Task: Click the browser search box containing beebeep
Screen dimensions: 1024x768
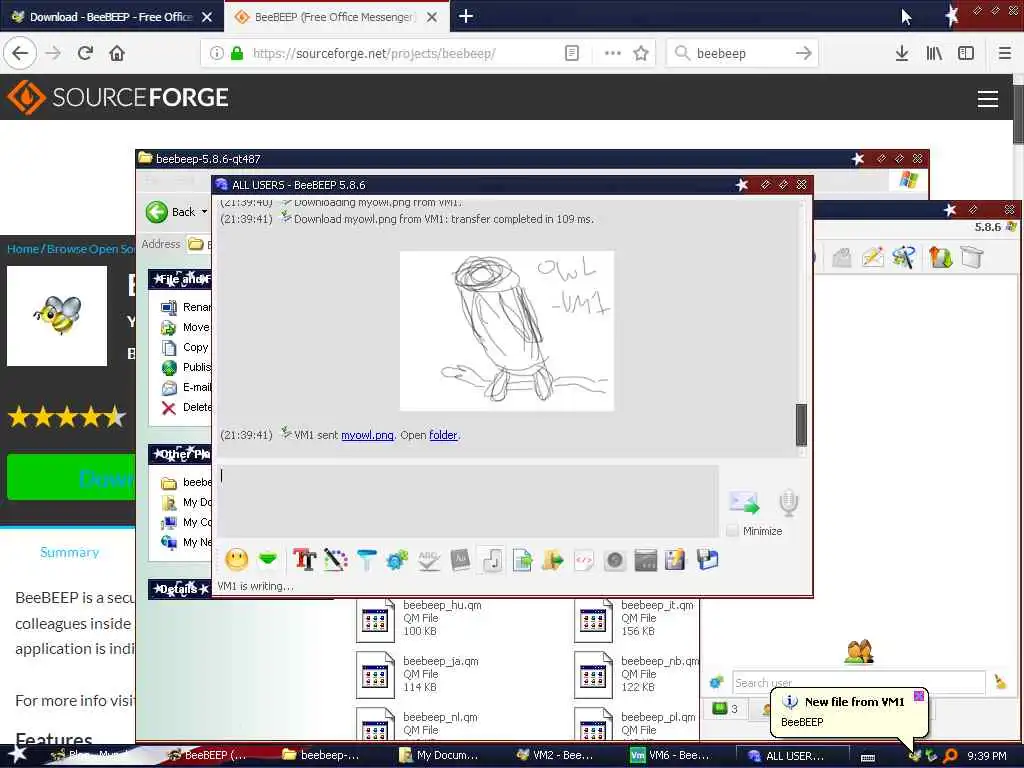Action: point(742,53)
